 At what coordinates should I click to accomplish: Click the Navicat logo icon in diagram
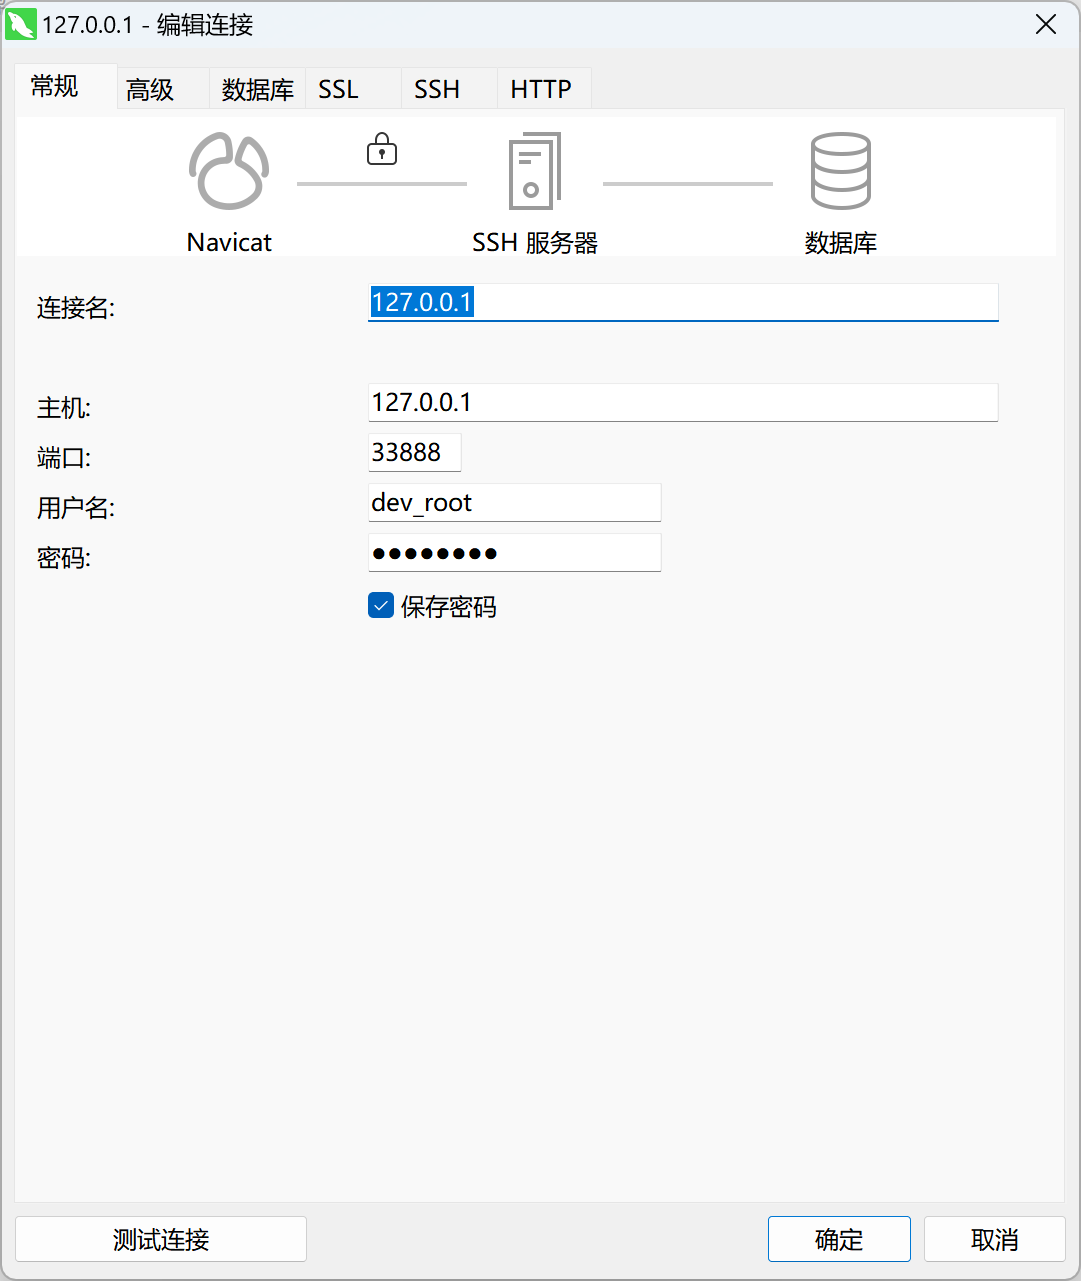229,171
